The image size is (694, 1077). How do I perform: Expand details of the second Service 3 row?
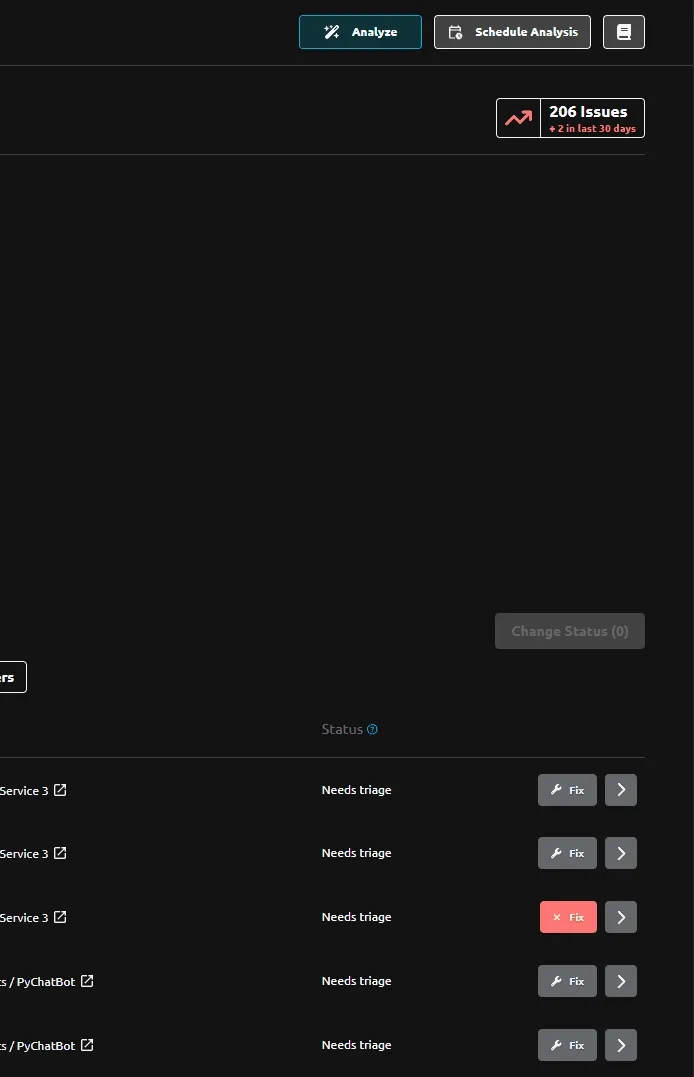click(620, 853)
